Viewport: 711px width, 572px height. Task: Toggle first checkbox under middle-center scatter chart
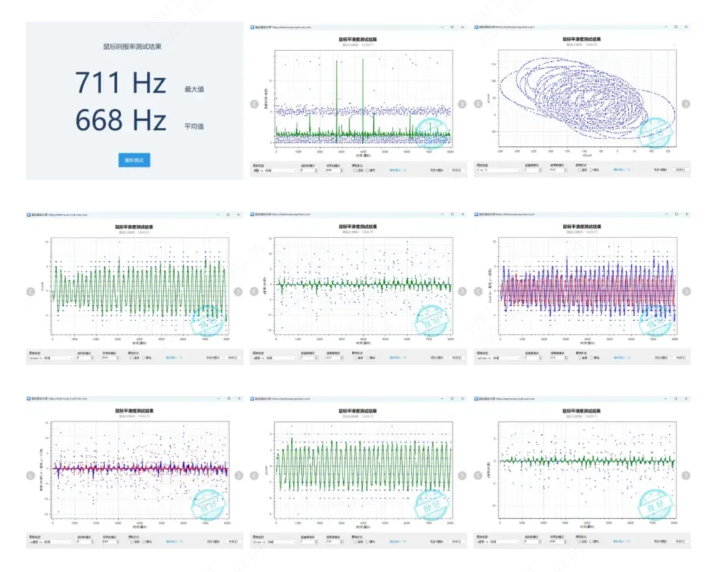[354, 359]
